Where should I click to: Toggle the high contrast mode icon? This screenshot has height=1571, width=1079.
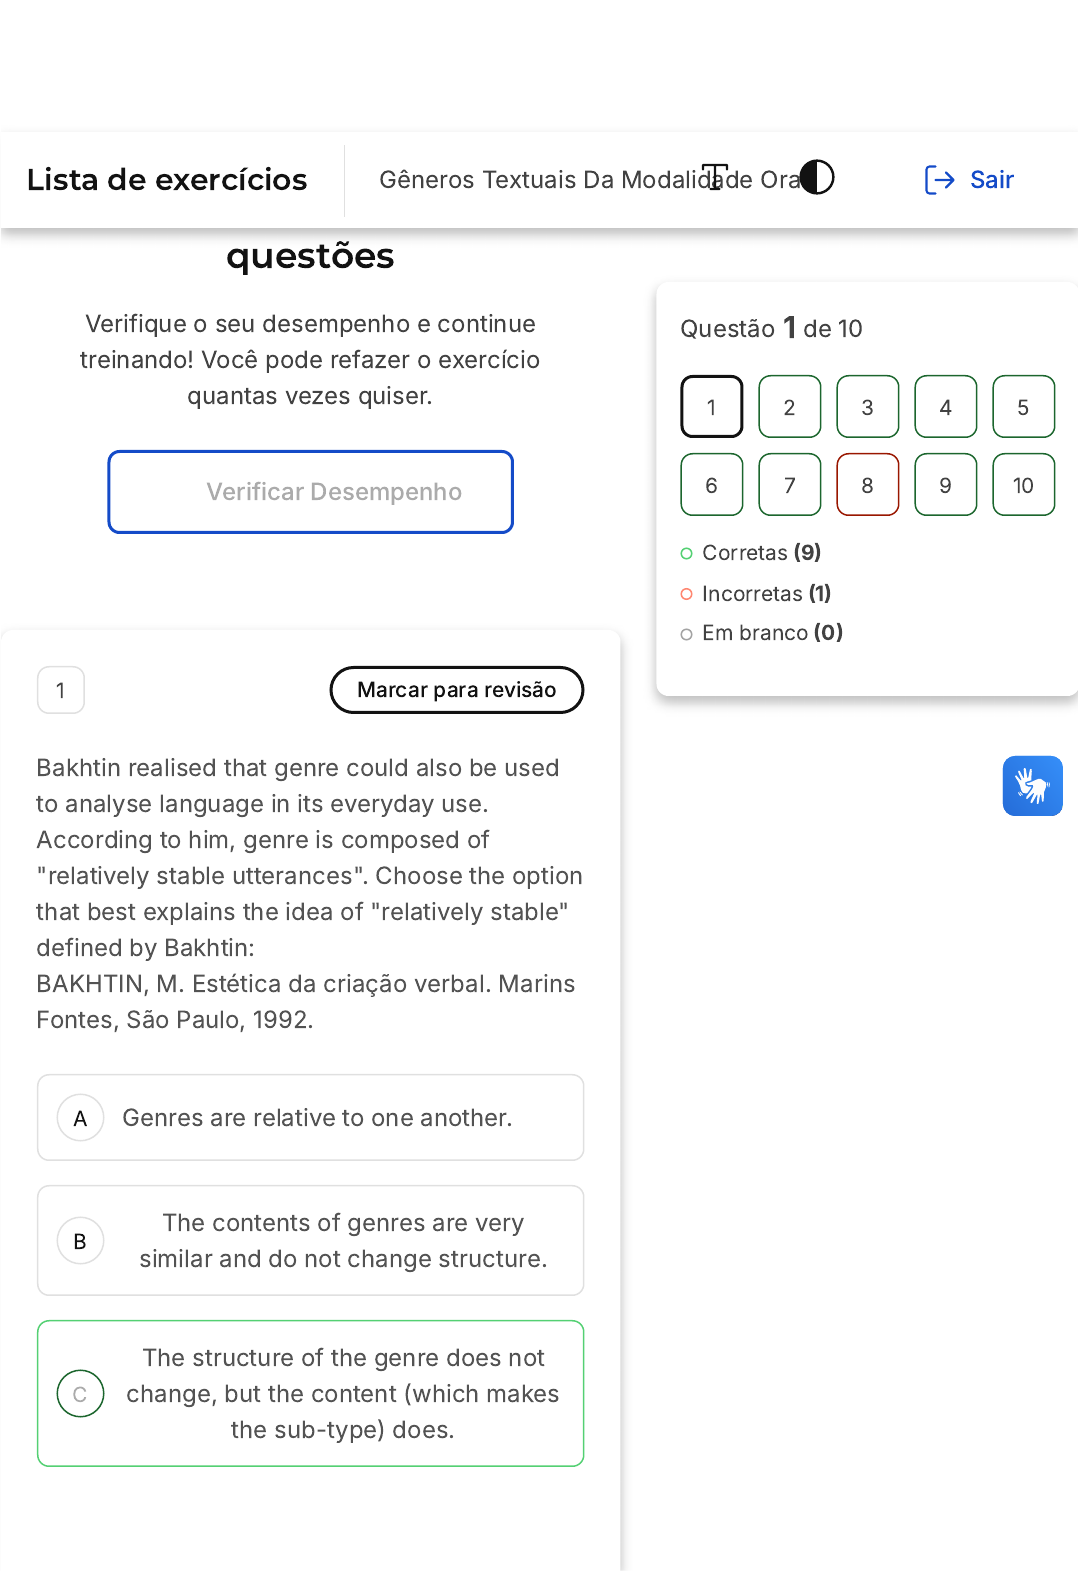point(817,178)
